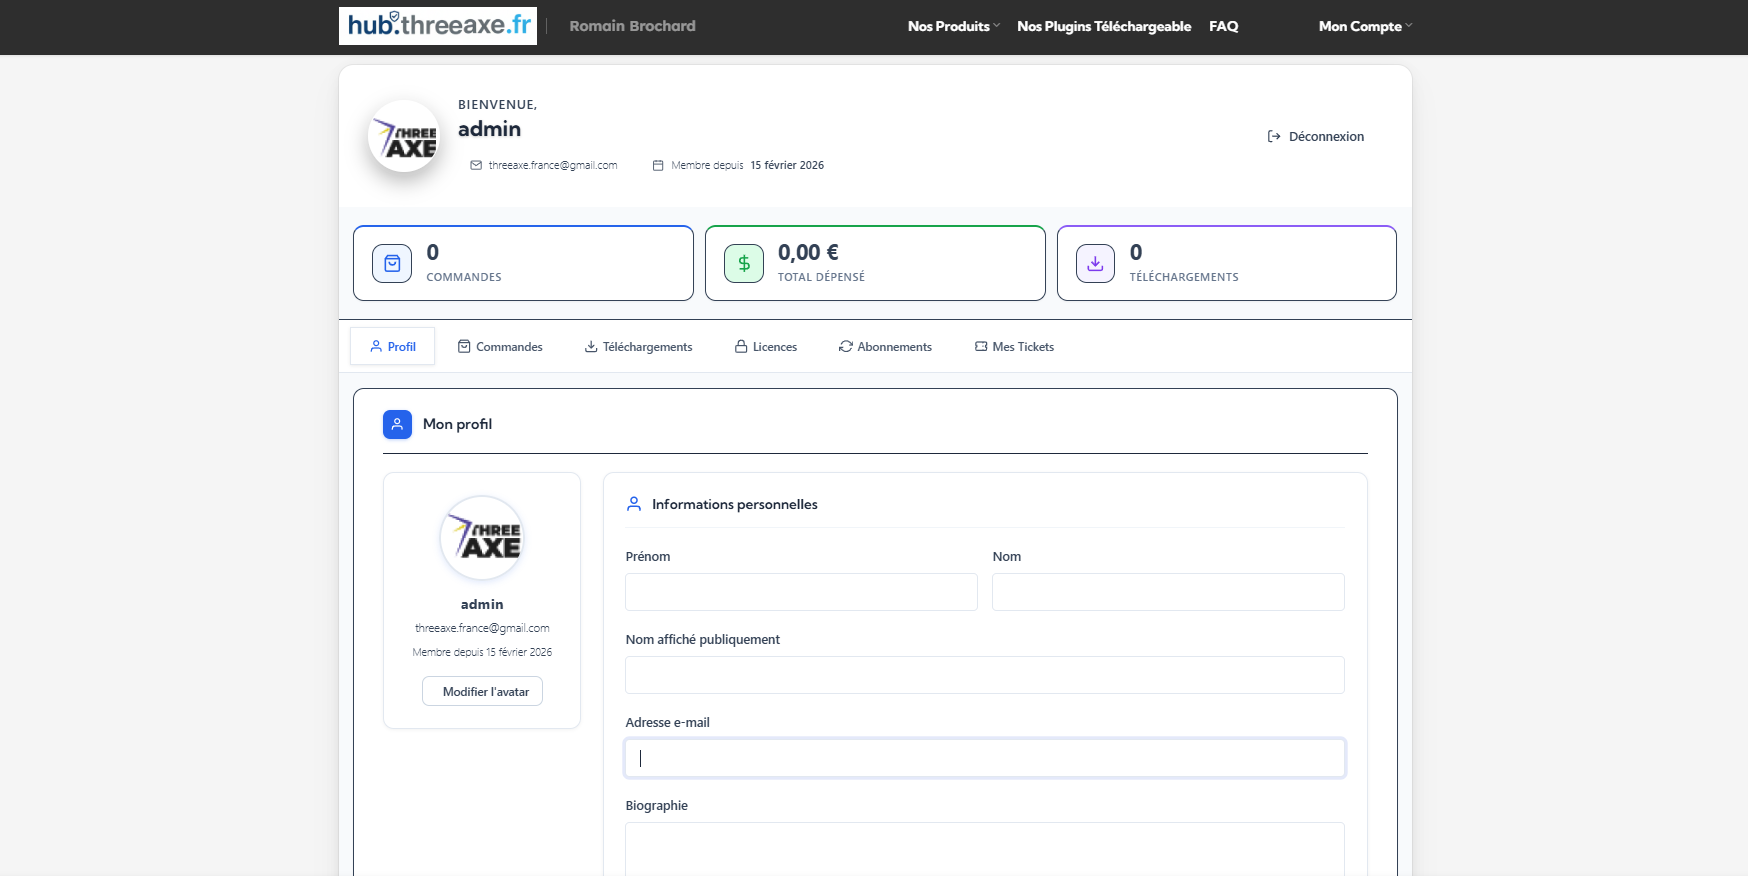Click the 0,00 € TOTAL DÉPENSÉ card
The height and width of the screenshot is (876, 1748).
(x=875, y=263)
